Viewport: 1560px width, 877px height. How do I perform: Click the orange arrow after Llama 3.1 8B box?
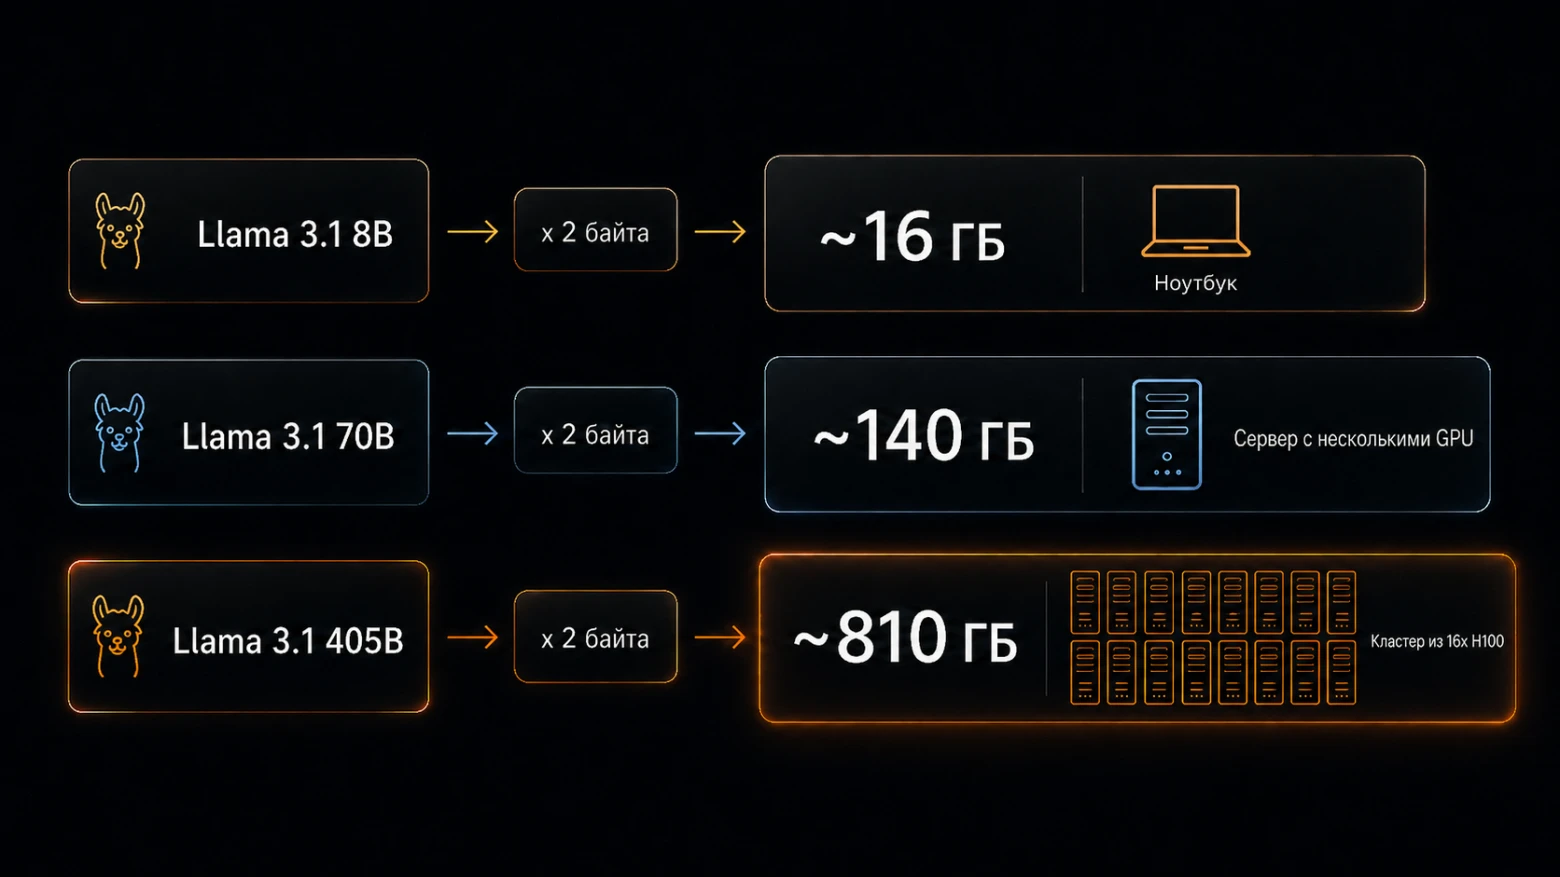point(472,232)
